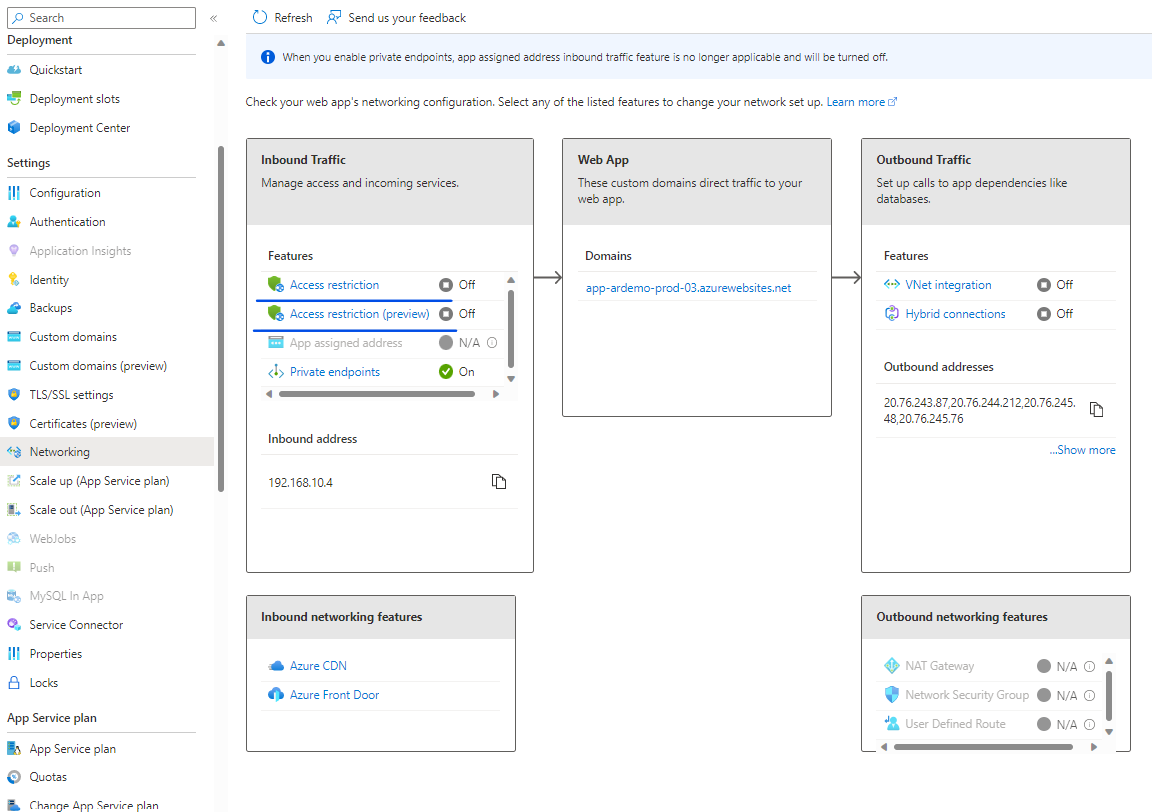Open Configuration in the Settings menu
The width and height of the screenshot is (1152, 812).
click(65, 193)
